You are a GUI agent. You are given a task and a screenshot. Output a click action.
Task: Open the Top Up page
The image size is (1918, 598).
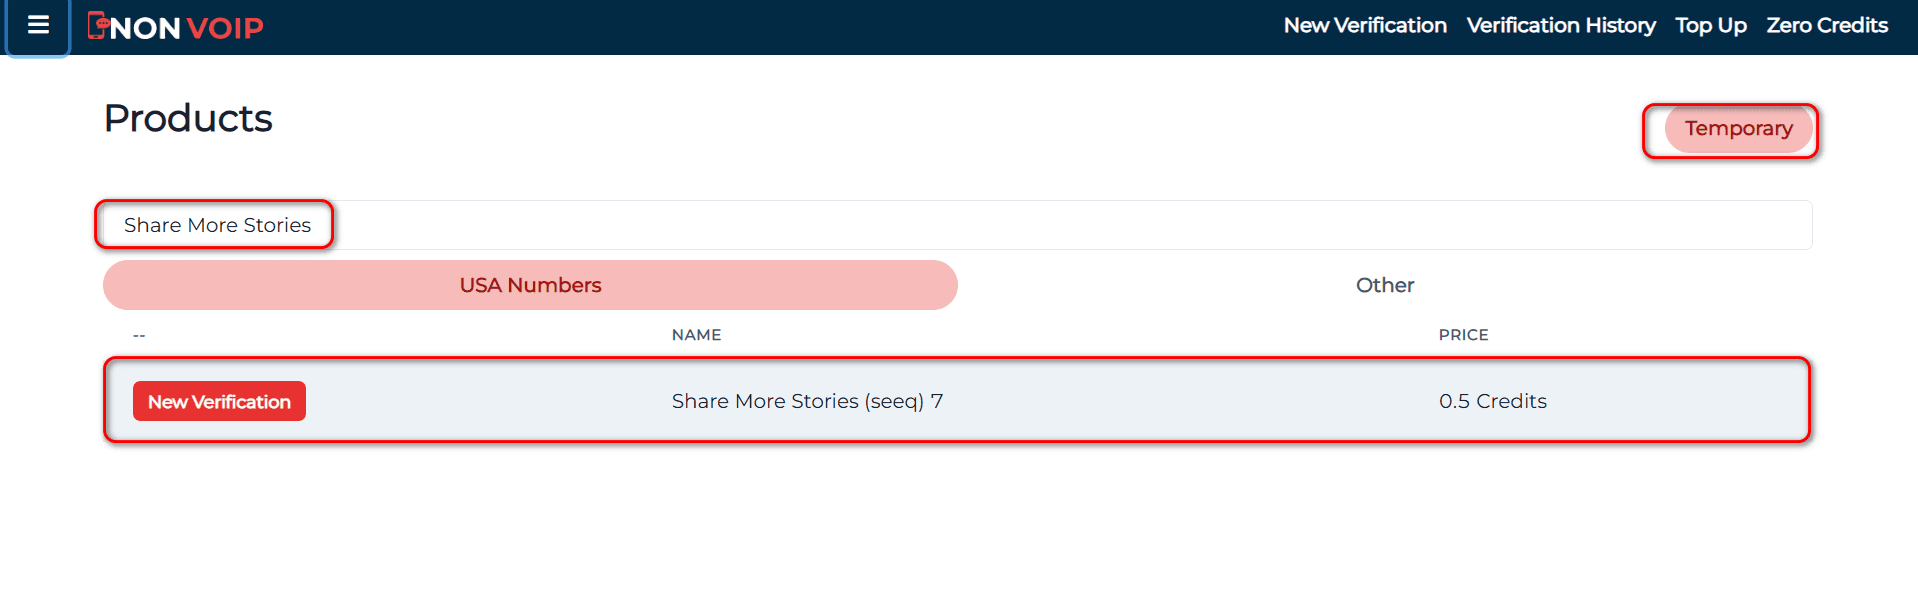[x=1711, y=26]
